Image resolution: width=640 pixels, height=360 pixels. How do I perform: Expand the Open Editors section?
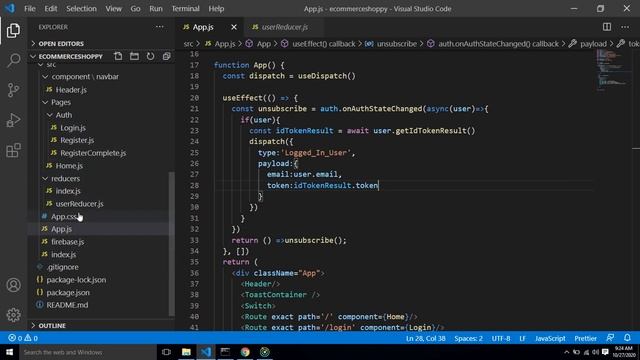point(101,44)
